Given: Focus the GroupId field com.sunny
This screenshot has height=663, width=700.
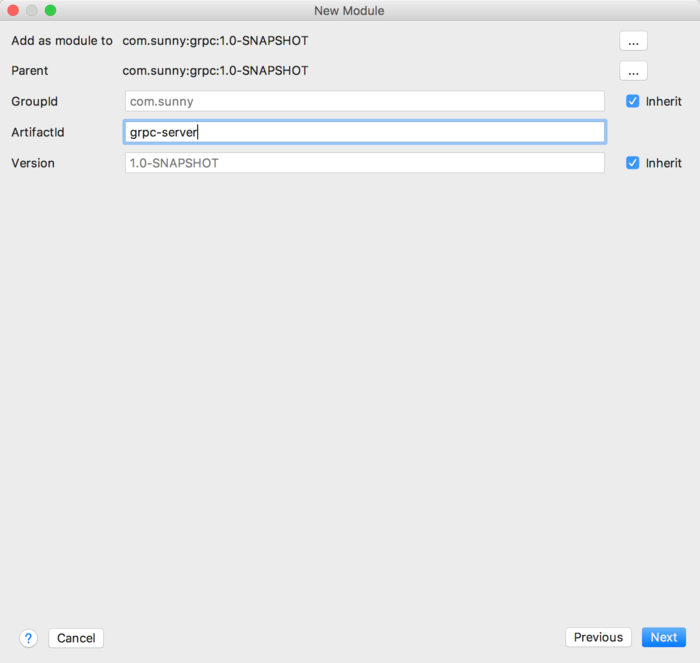Looking at the screenshot, I should tap(365, 101).
